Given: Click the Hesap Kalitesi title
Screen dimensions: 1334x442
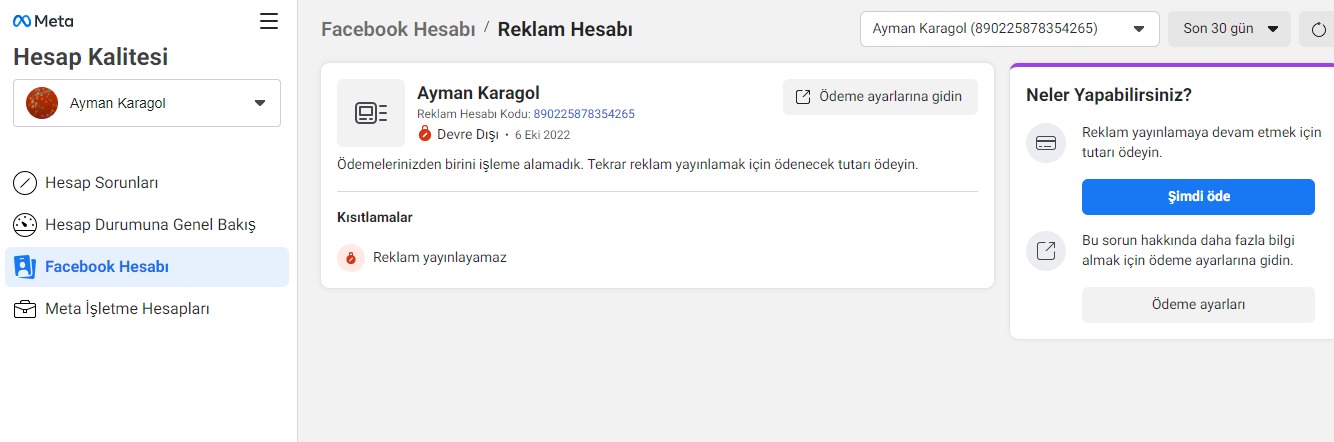Looking at the screenshot, I should [91, 57].
